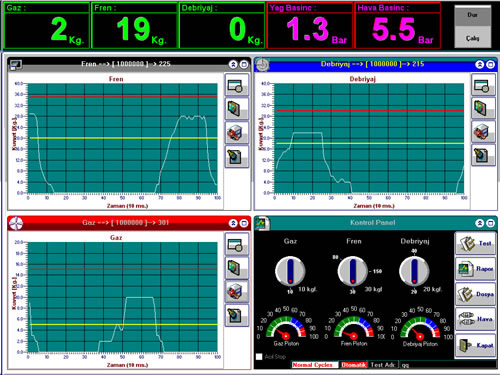Switch to Dur on the Dur/Çalış toggle
The width and height of the screenshot is (500, 375).
point(473,15)
